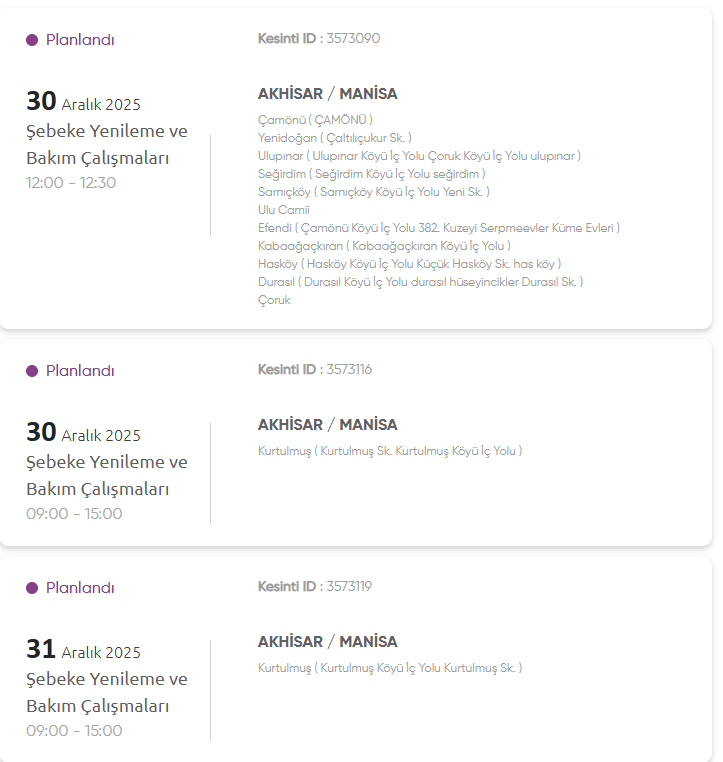Click the 31 Aralık 2025 date
This screenshot has height=762, width=723.
click(x=84, y=651)
